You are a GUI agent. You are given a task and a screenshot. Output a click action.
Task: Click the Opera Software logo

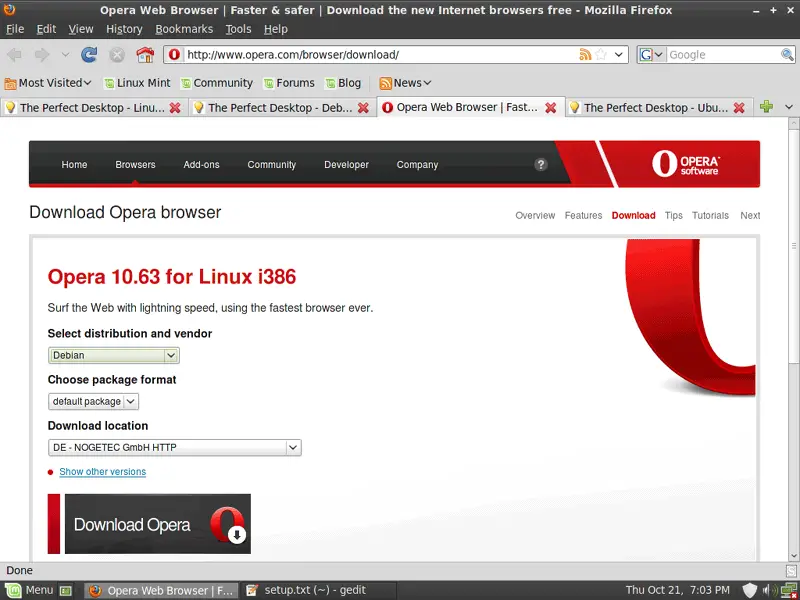686,164
